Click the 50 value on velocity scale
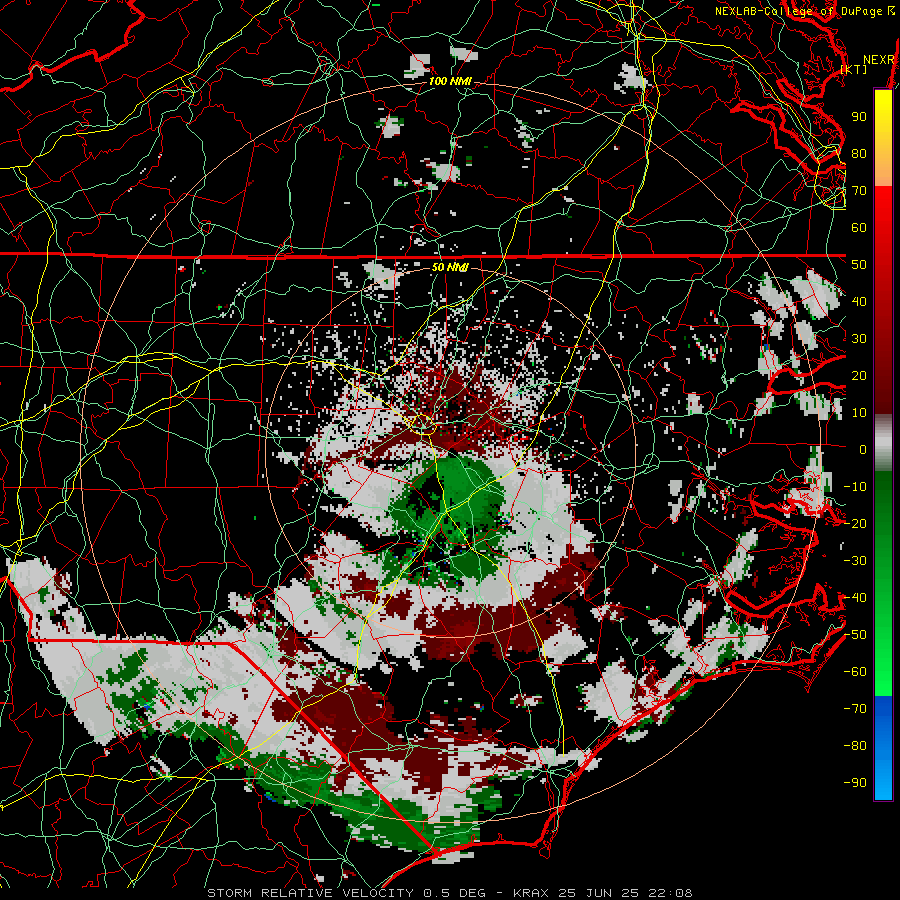 pyautogui.click(x=859, y=265)
